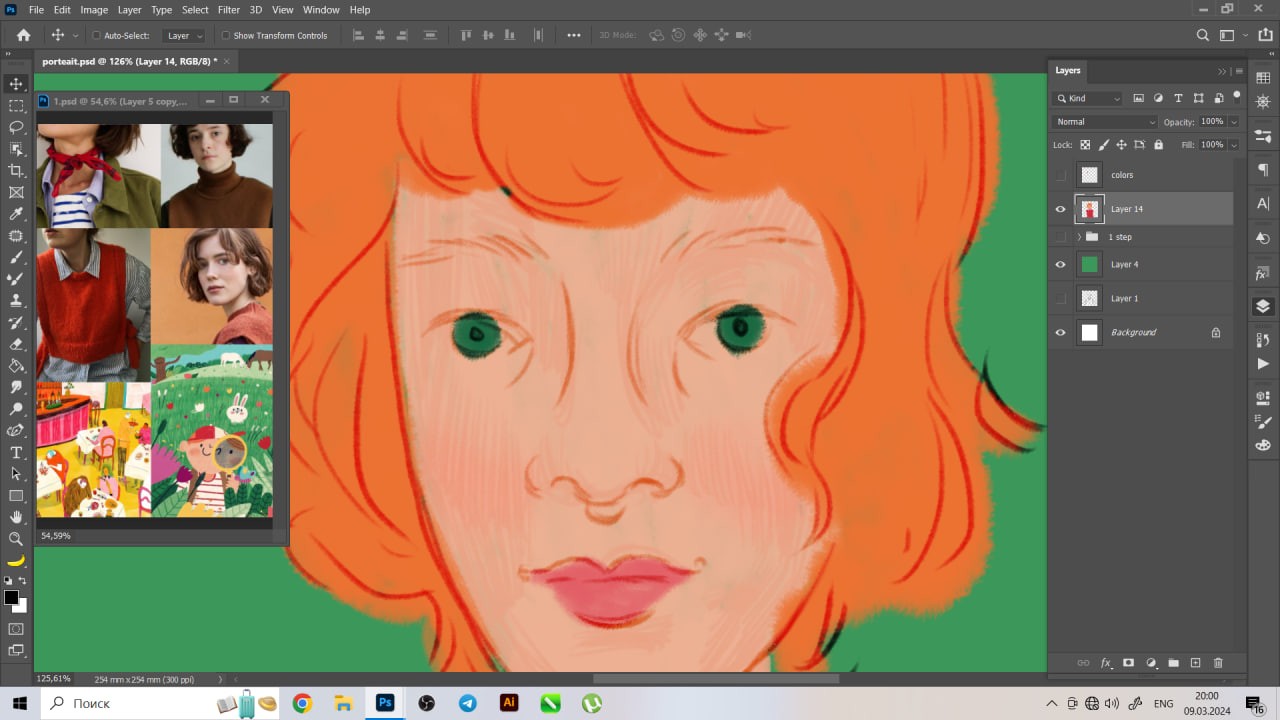Create a new layer

[x=1195, y=663]
